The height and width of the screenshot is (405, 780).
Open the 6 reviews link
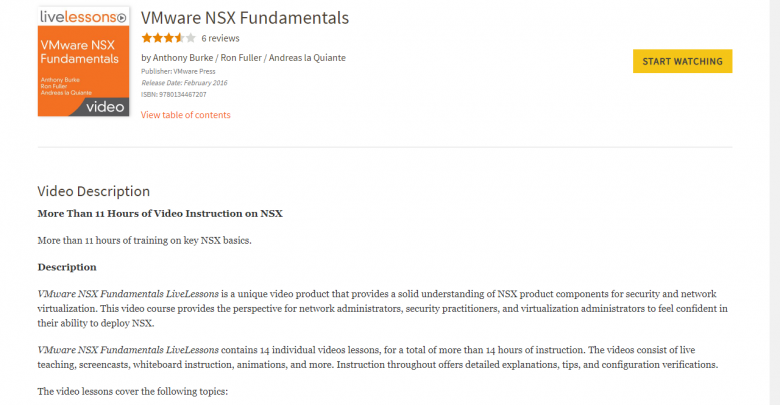coord(220,38)
